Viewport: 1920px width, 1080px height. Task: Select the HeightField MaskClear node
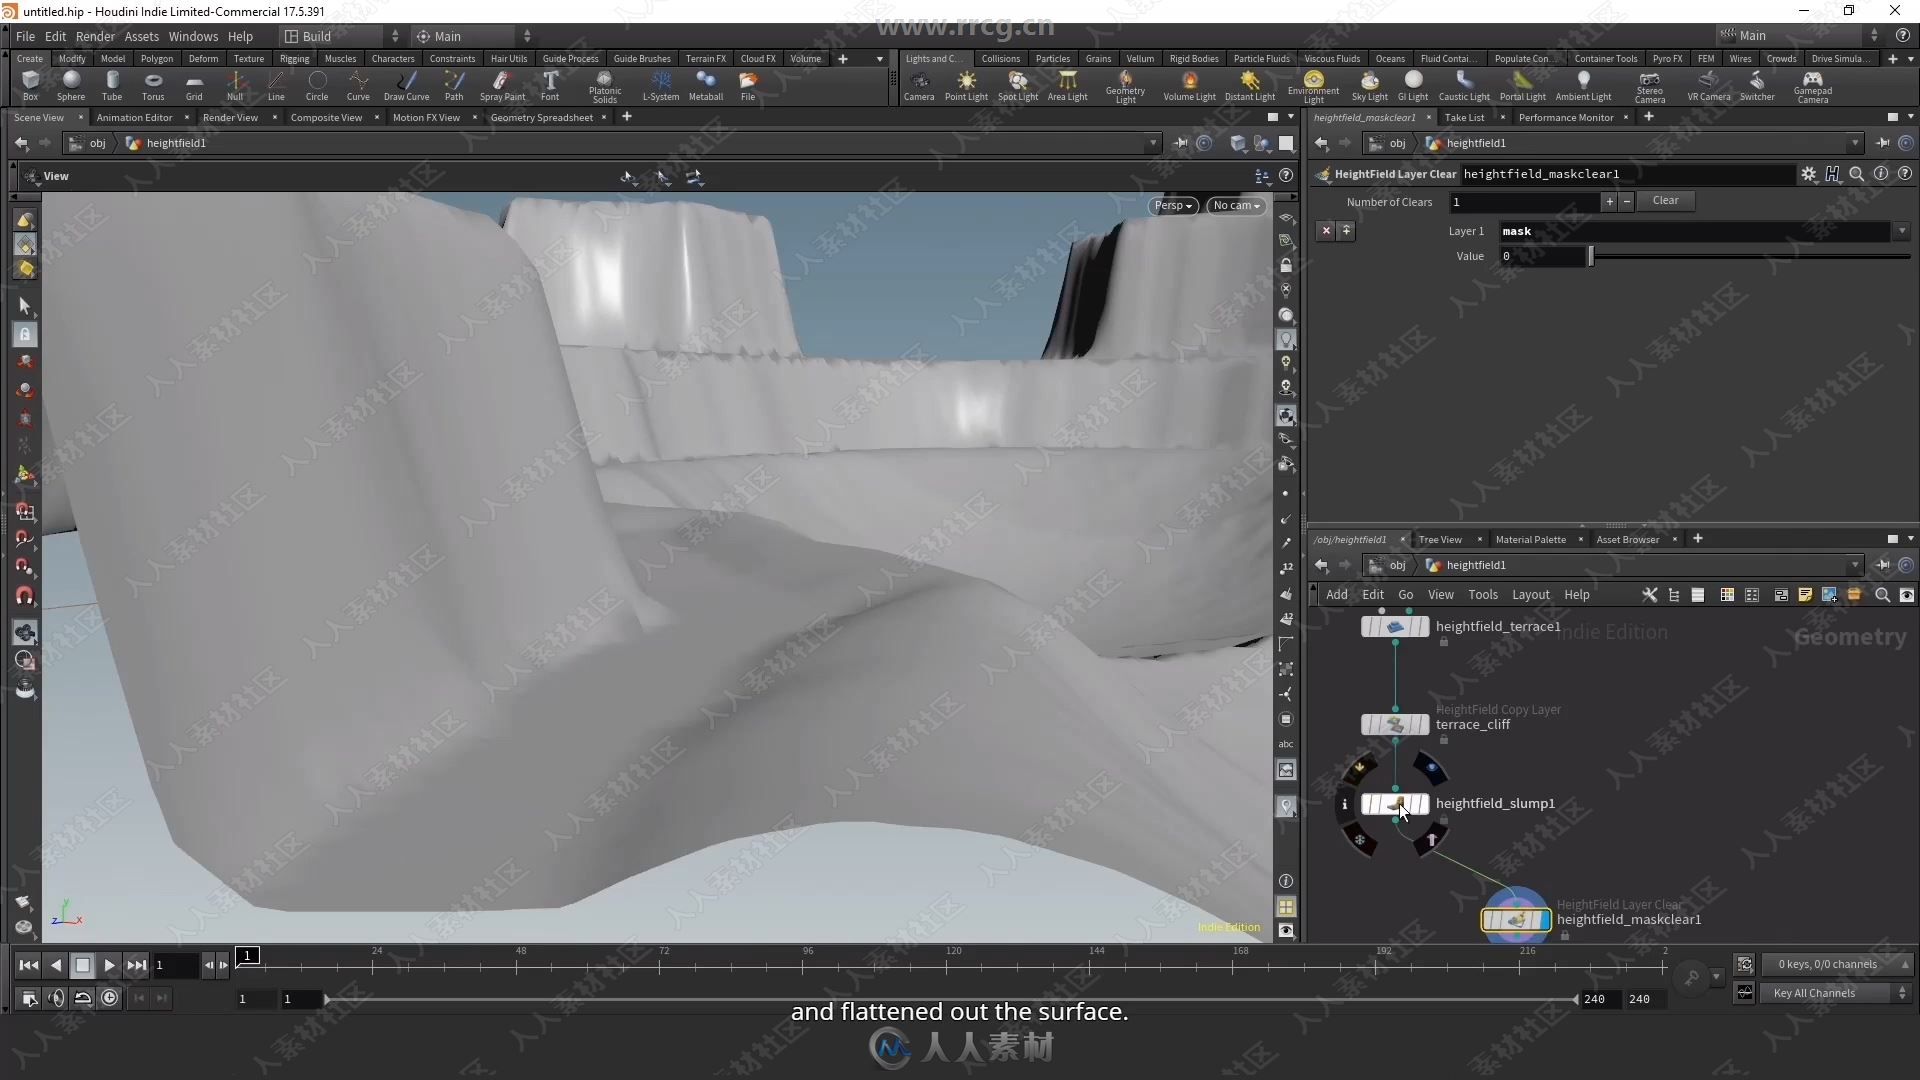click(x=1514, y=919)
